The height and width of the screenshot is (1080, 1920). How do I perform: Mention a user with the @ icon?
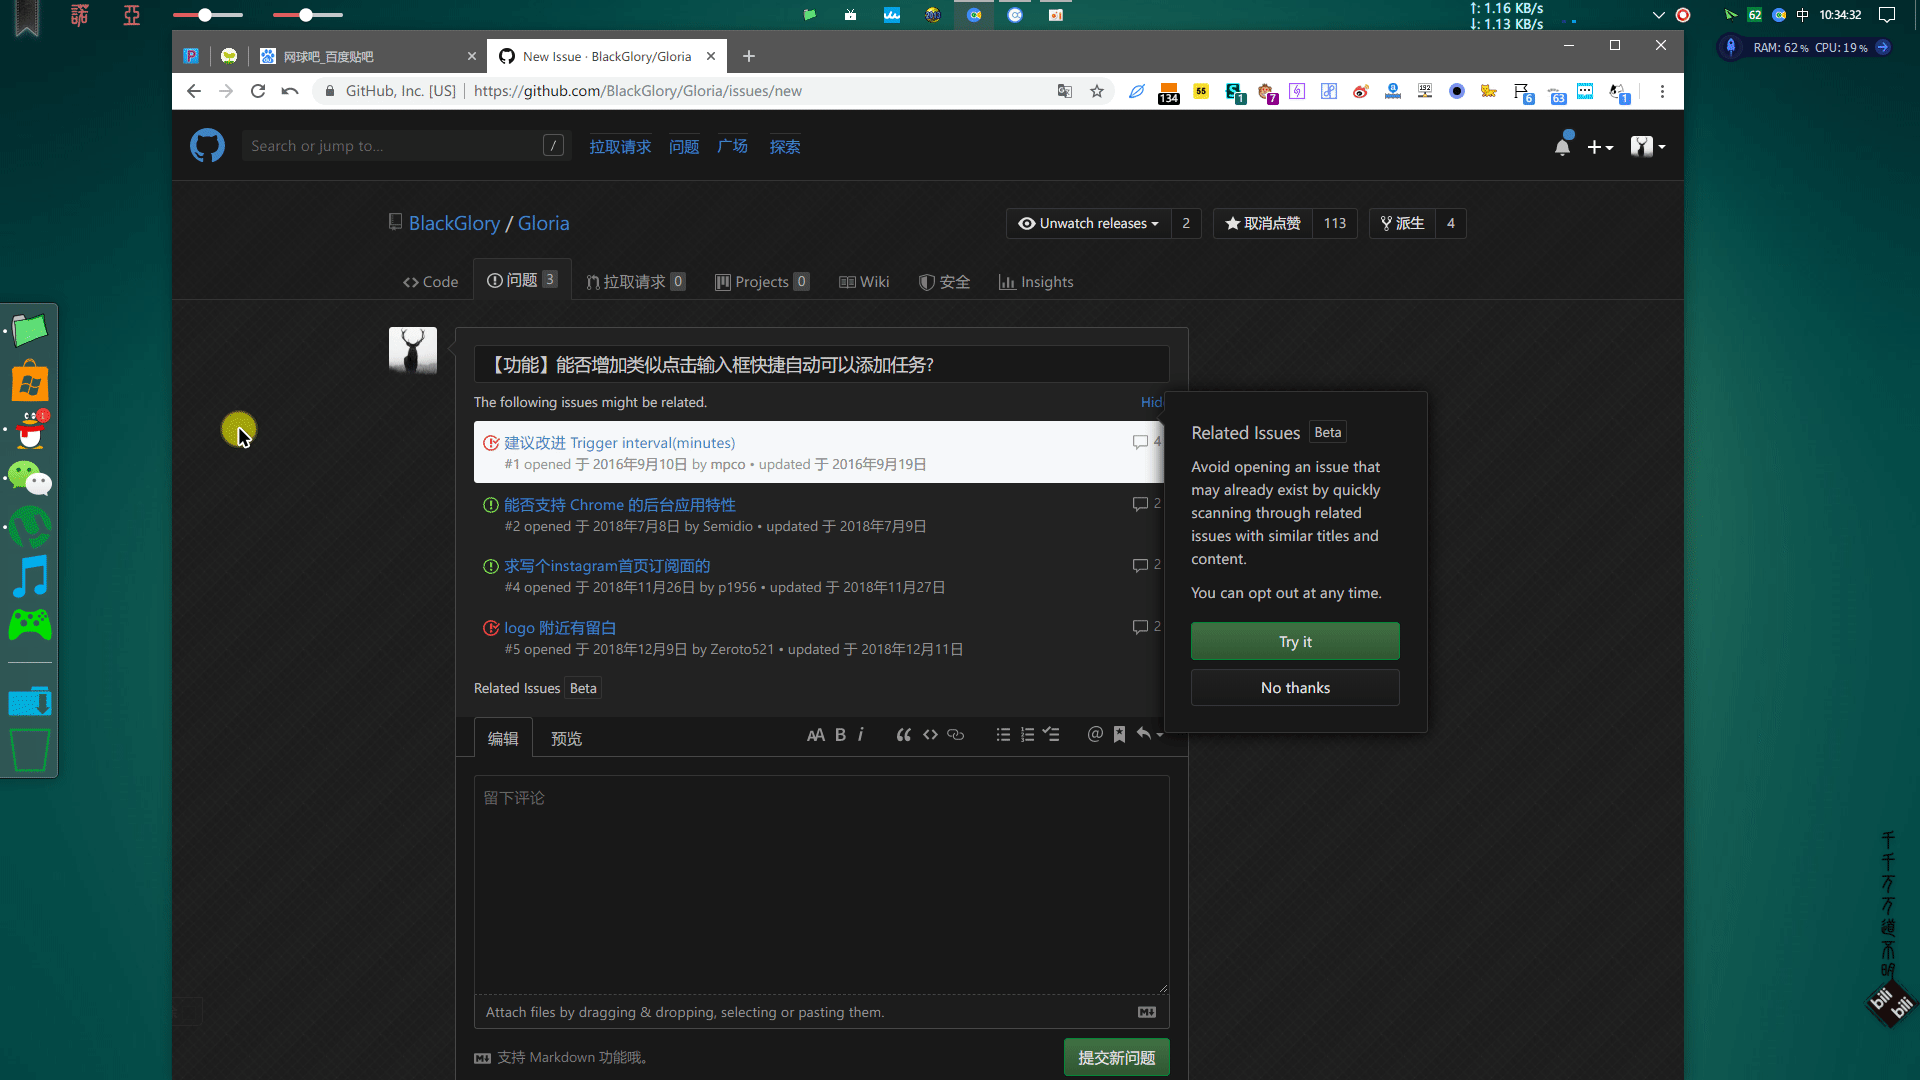click(1095, 735)
